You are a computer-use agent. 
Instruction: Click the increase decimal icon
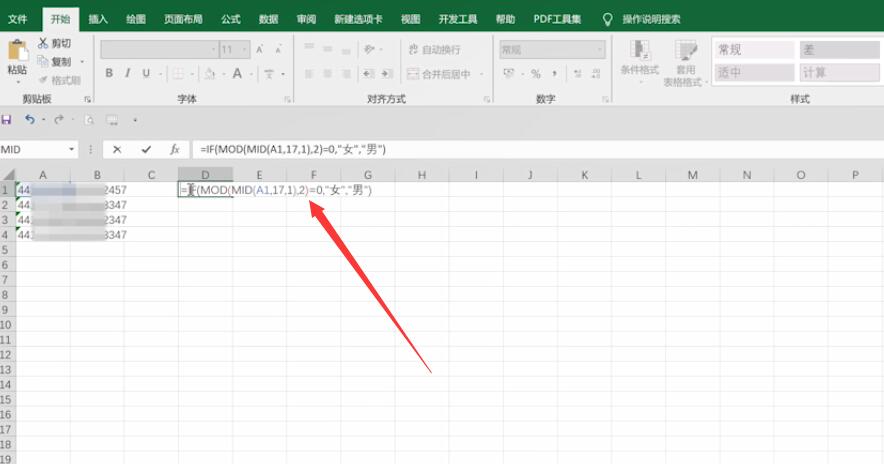(577, 73)
